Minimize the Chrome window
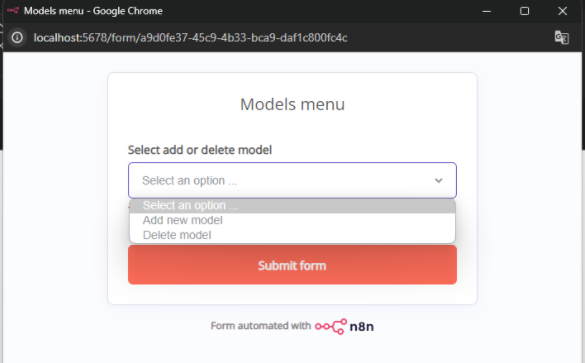Viewport: 585px width, 363px height. tap(487, 11)
